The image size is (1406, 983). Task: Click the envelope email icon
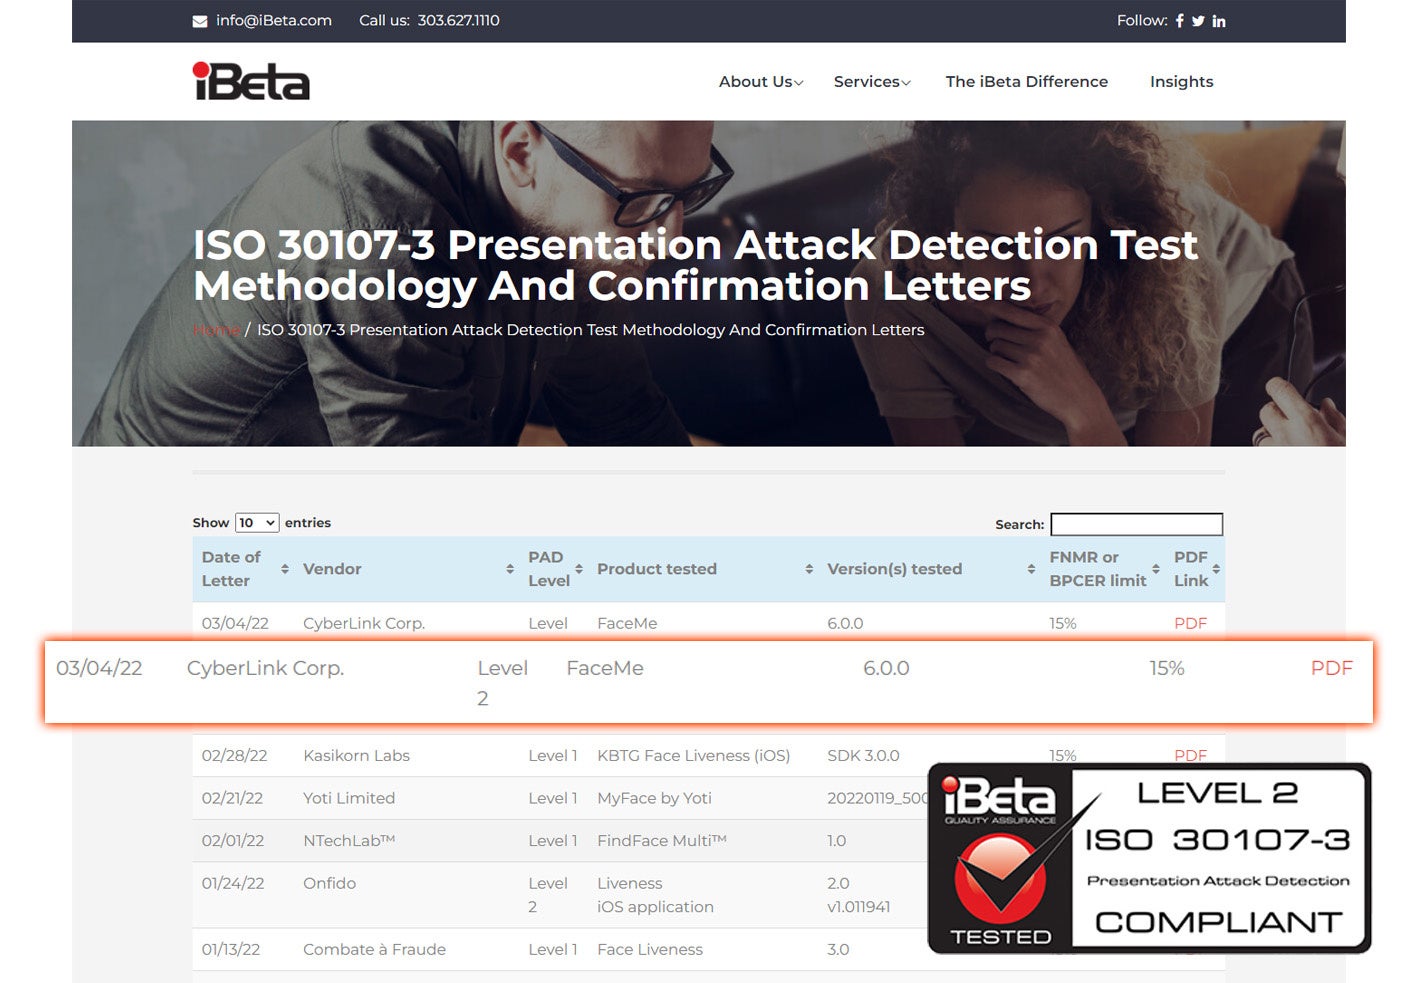200,21
